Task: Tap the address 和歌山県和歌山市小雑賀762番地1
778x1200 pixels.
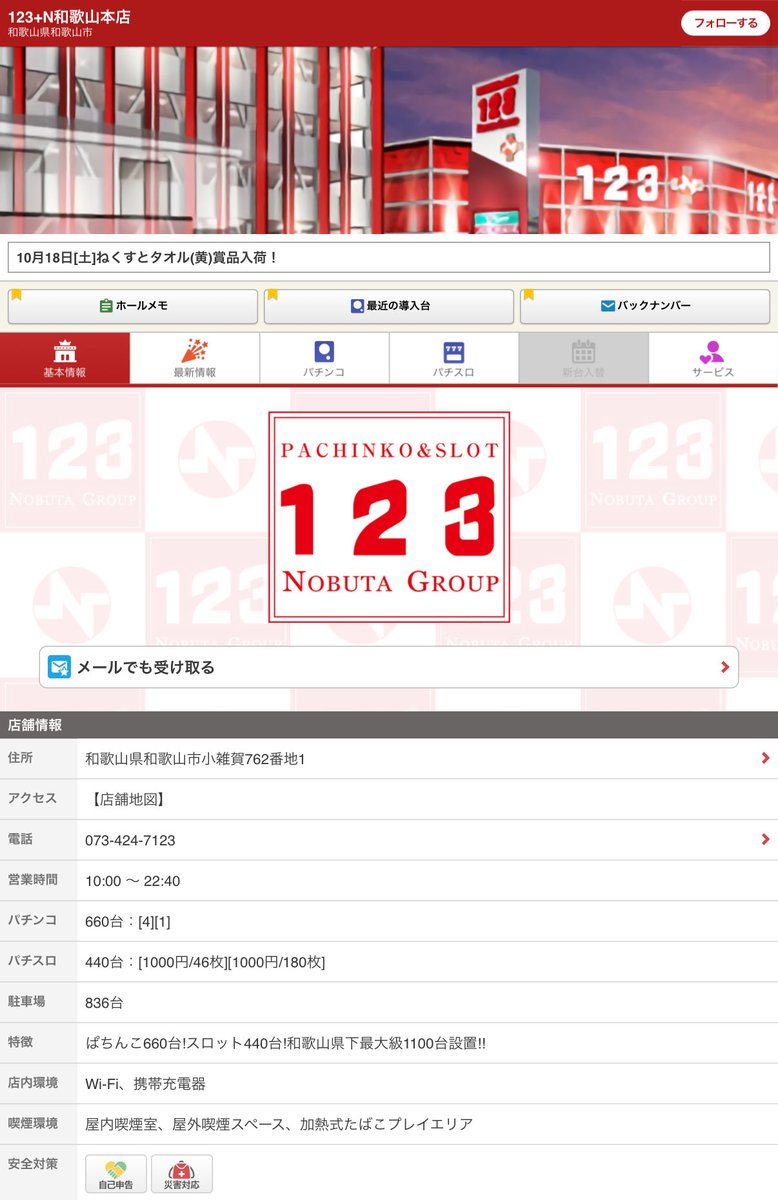Action: click(x=195, y=759)
